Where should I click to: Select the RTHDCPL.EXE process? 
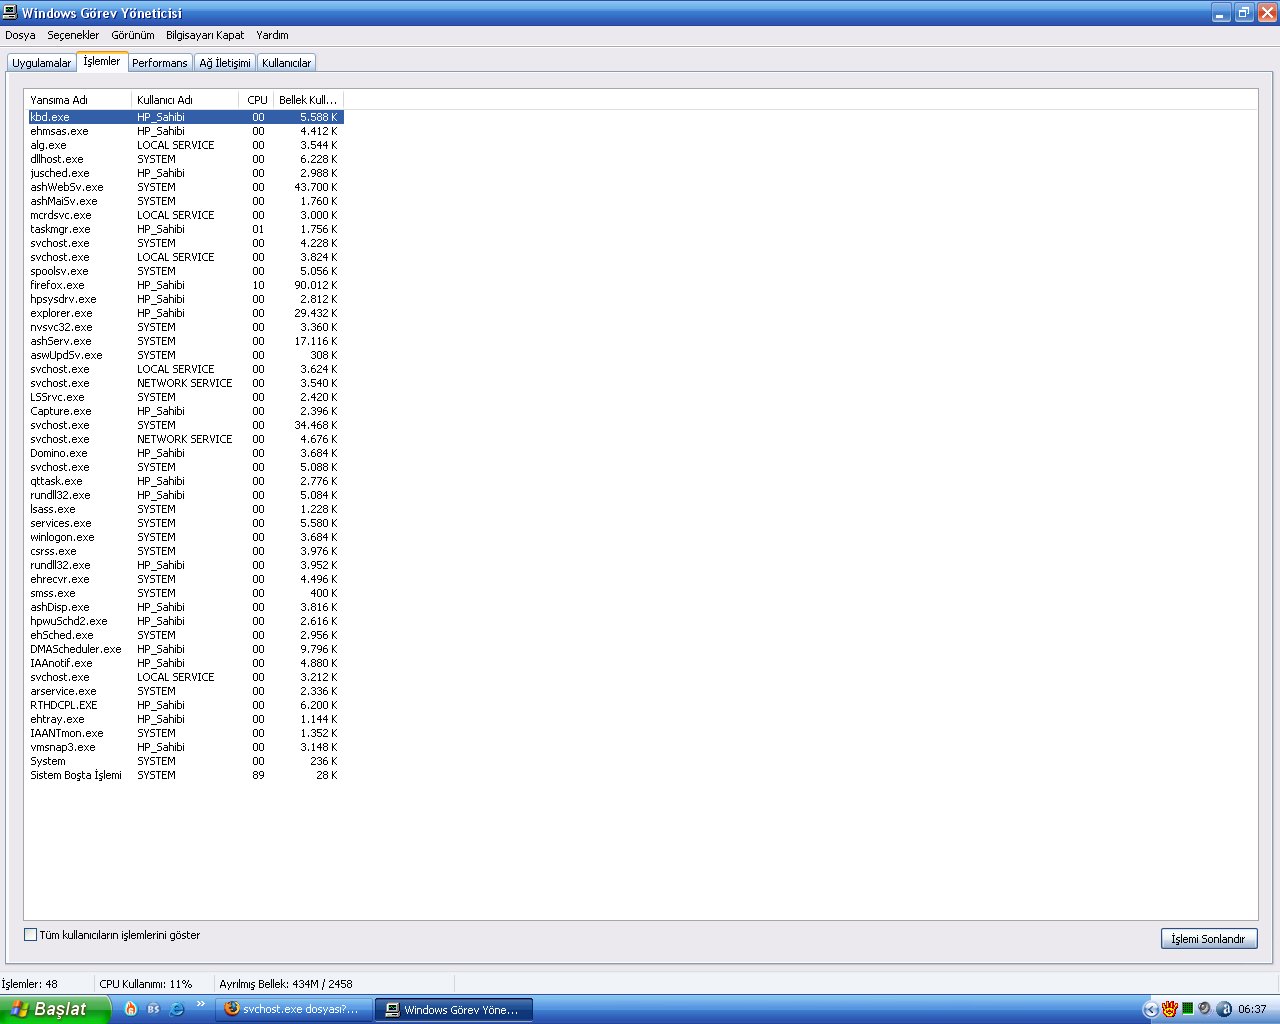point(185,705)
